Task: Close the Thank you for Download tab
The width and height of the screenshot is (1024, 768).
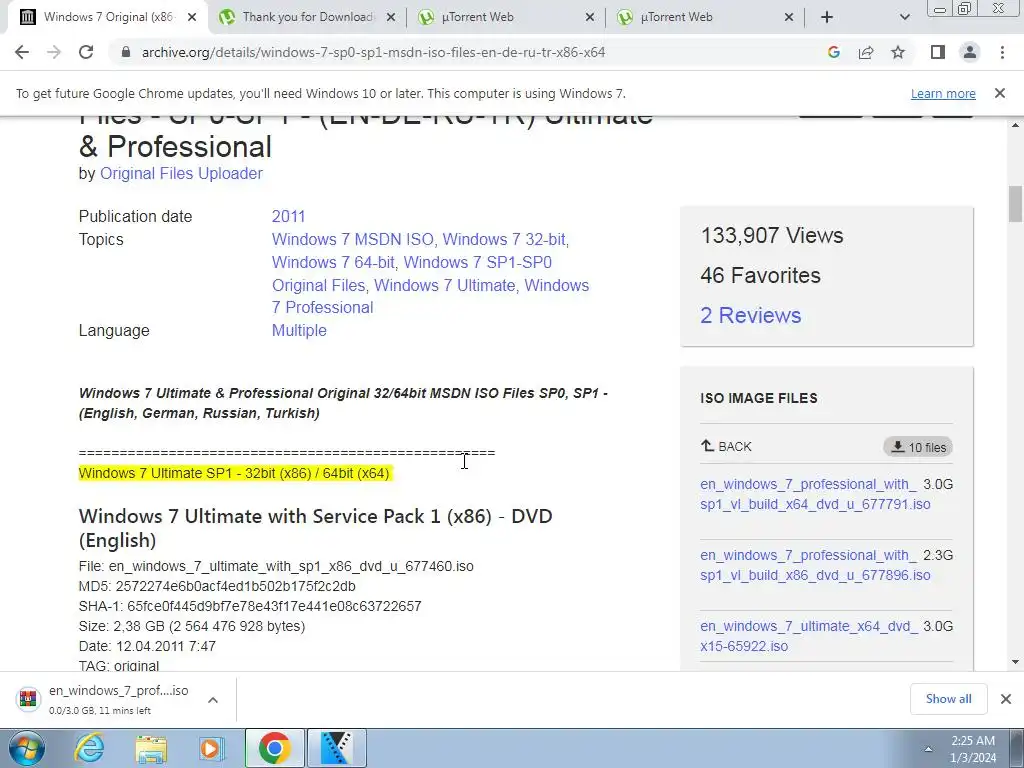Action: click(391, 17)
